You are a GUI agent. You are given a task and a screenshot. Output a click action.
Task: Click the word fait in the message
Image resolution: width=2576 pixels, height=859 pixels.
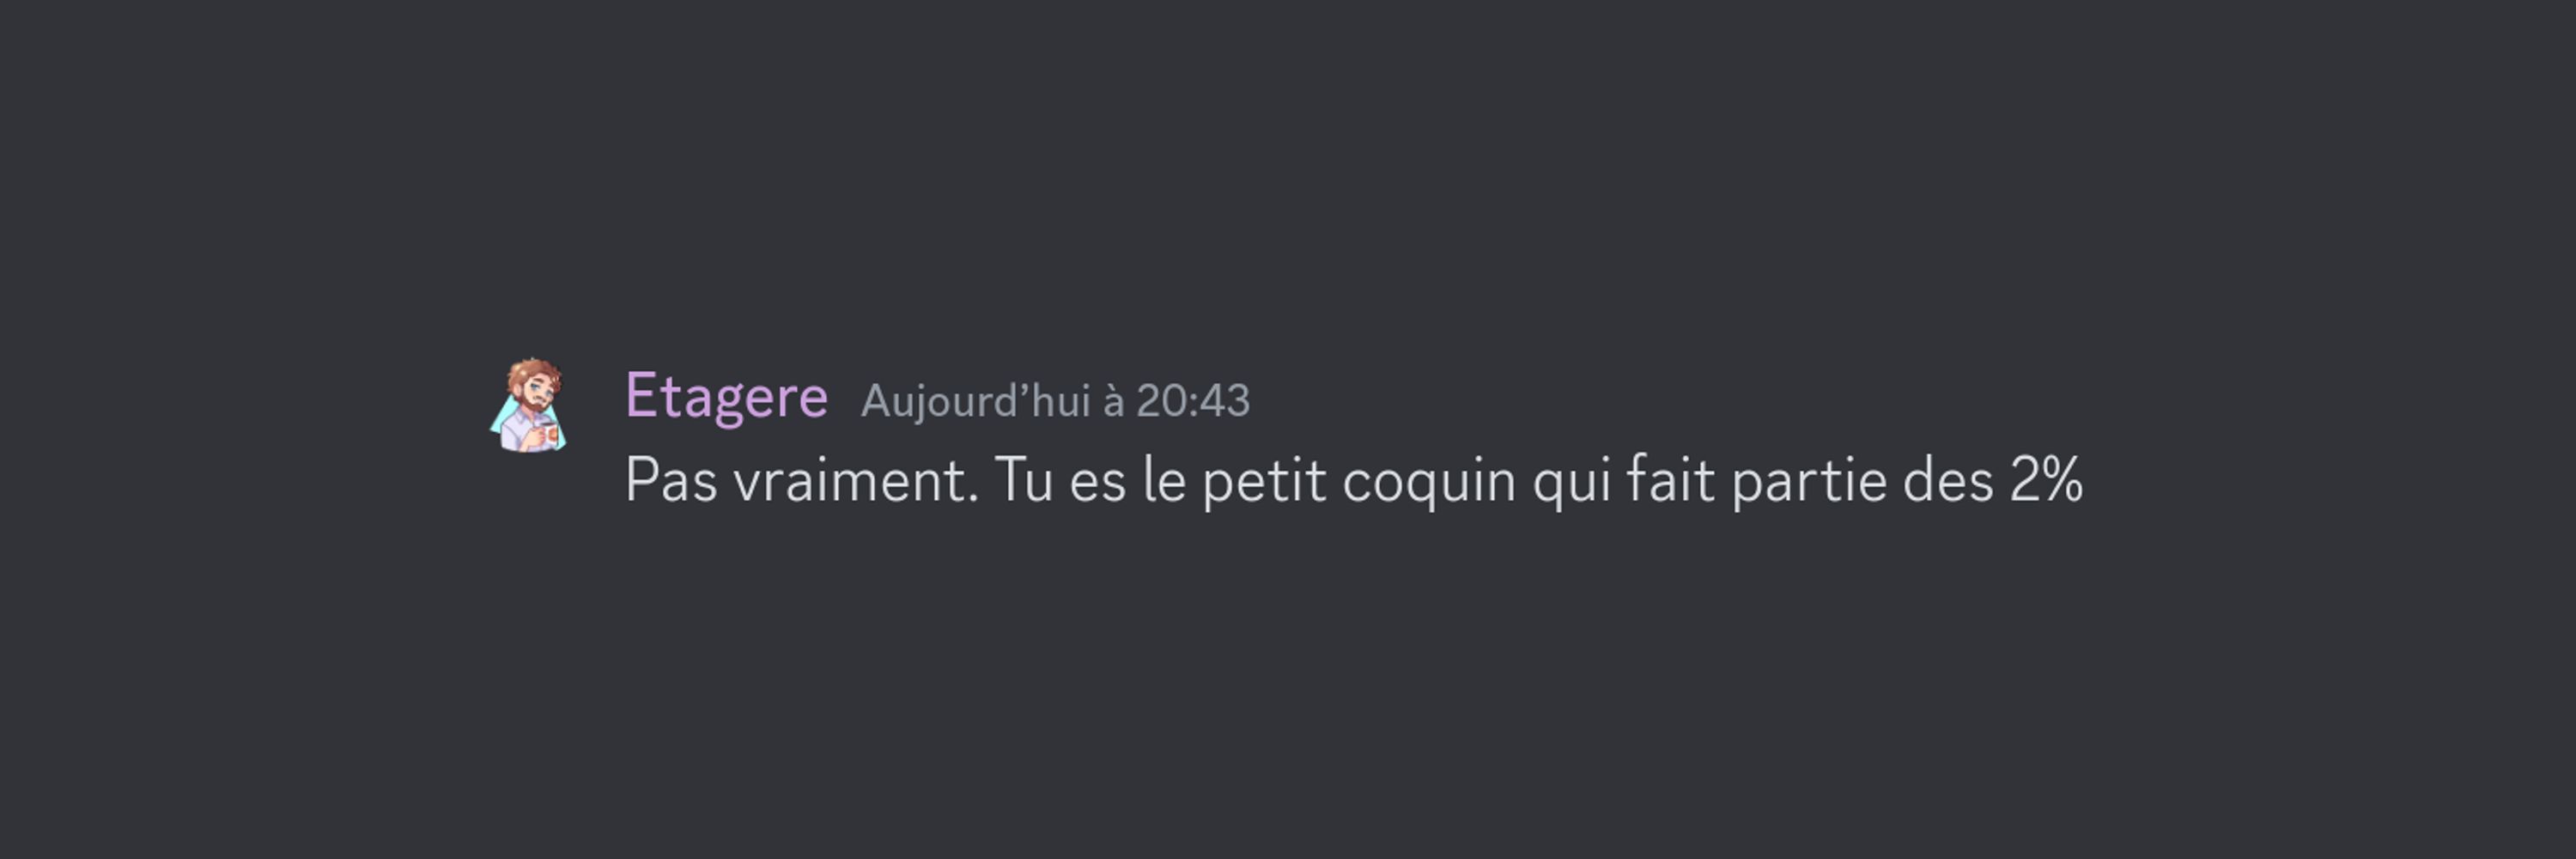pos(1671,479)
